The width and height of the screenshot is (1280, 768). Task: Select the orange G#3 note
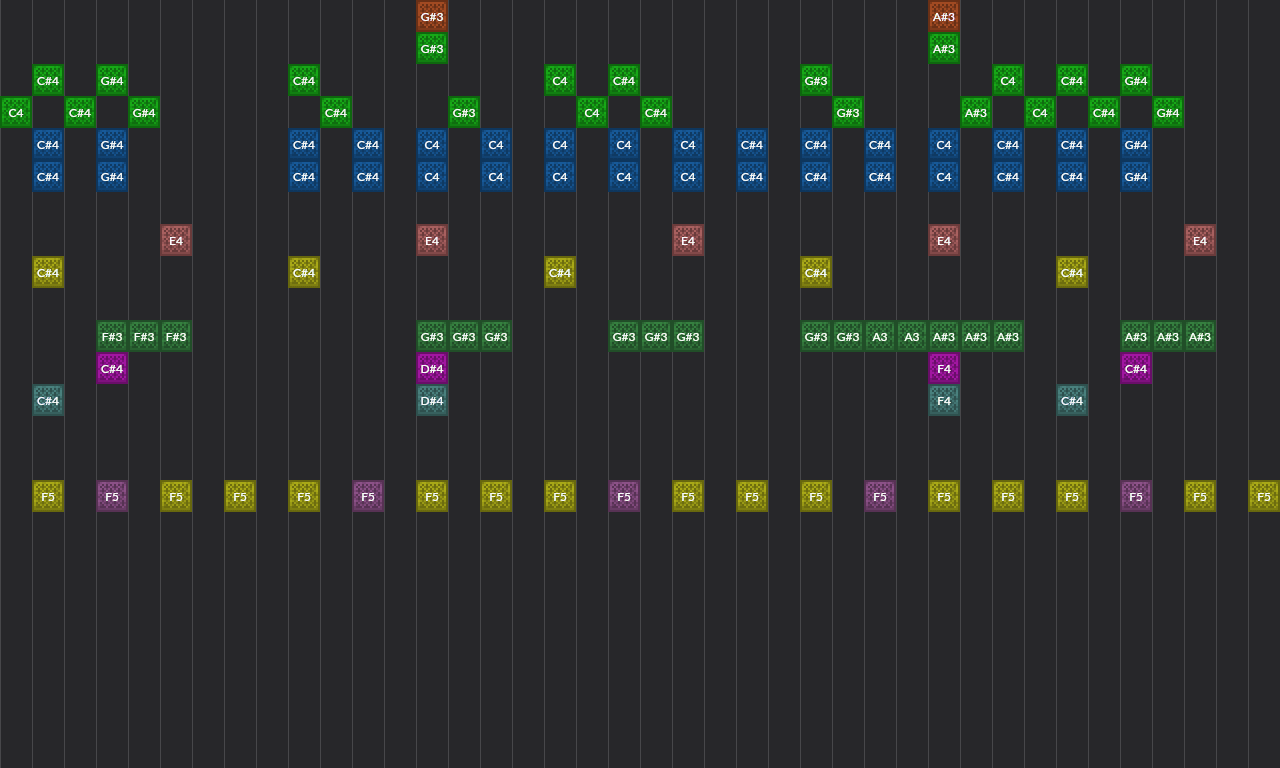pyautogui.click(x=431, y=16)
